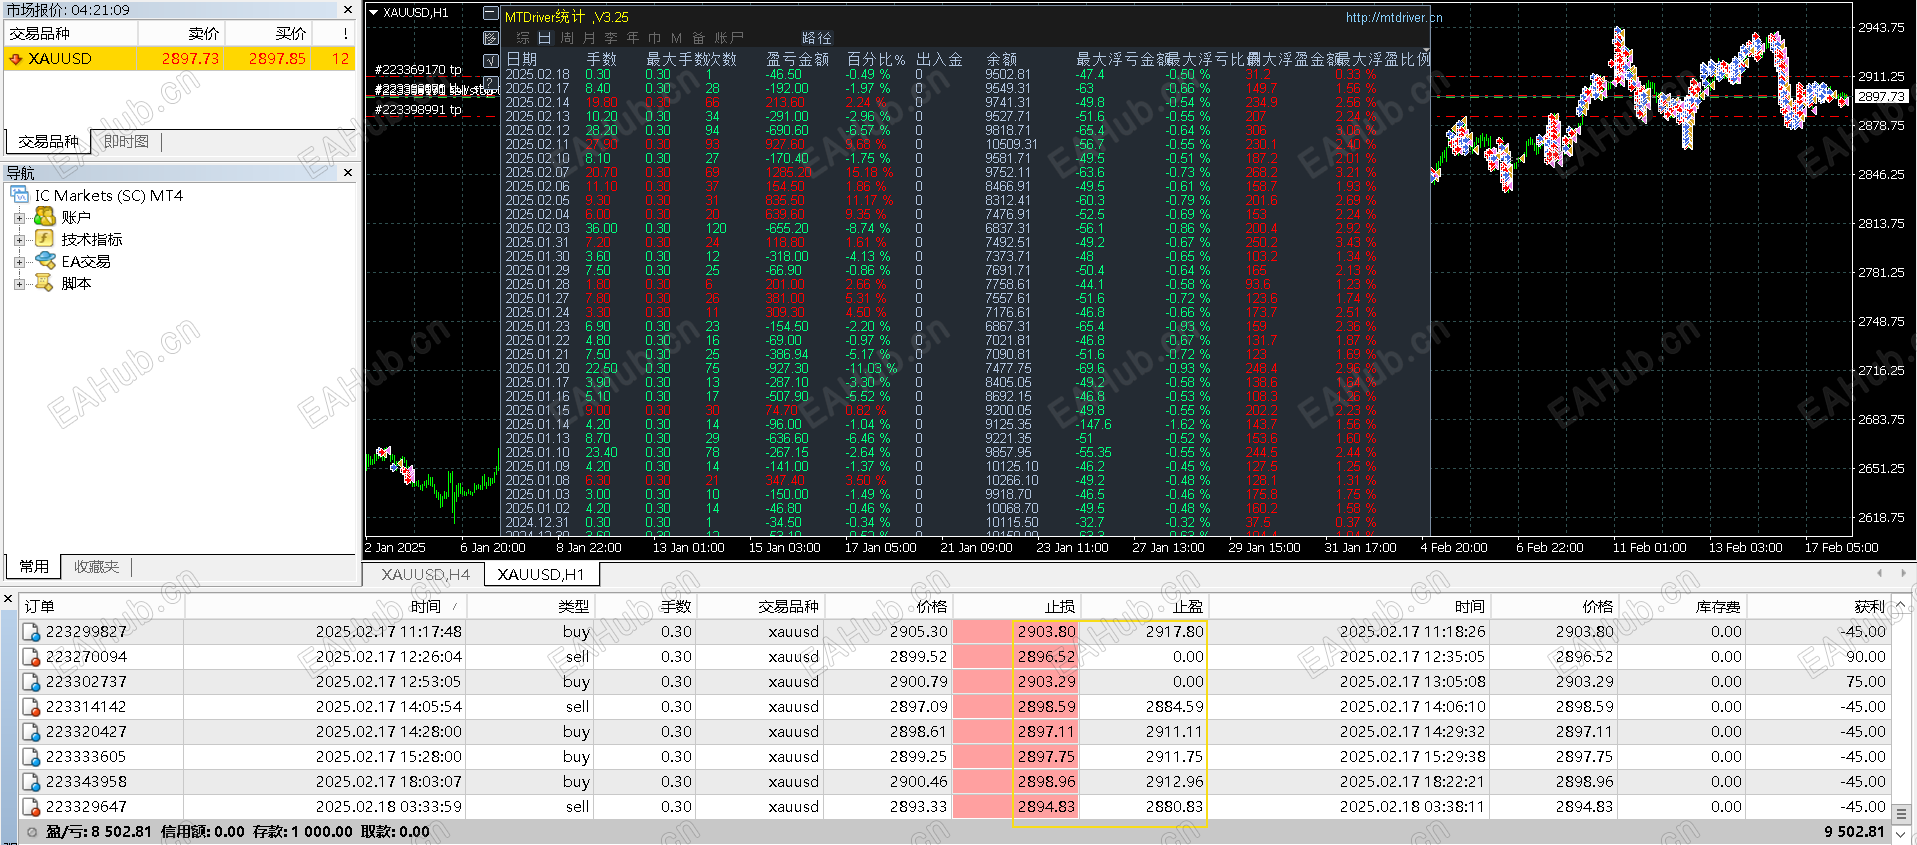Click the MTDriver √ checkmark icon
Screen dimensions: 1917x845
pyautogui.click(x=490, y=60)
